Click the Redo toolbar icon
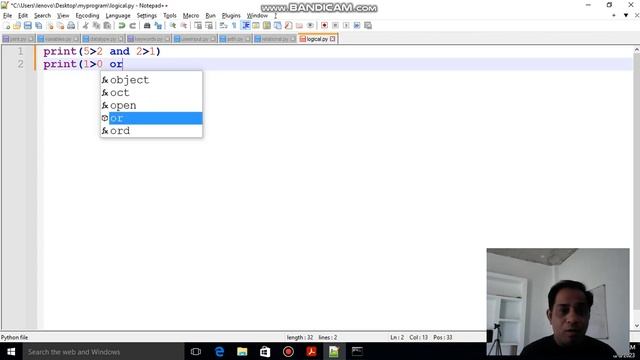This screenshot has width=640, height=360. 133,26
